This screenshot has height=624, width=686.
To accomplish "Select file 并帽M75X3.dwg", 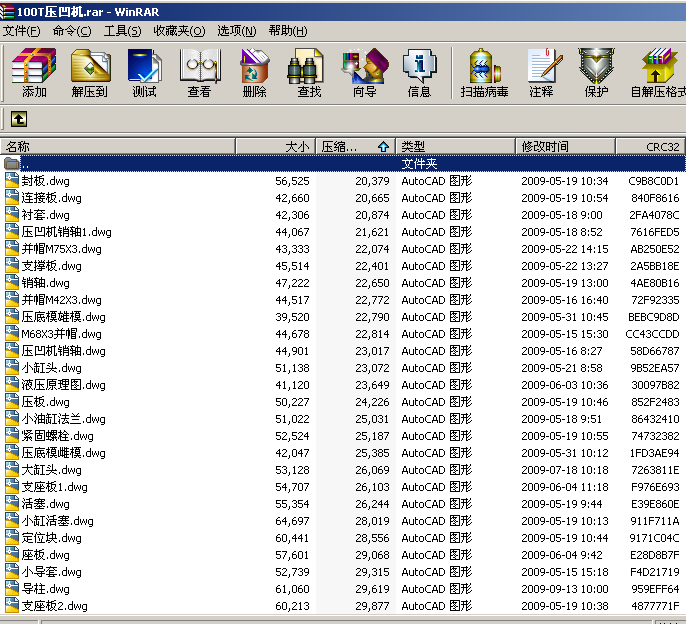I will point(61,249).
